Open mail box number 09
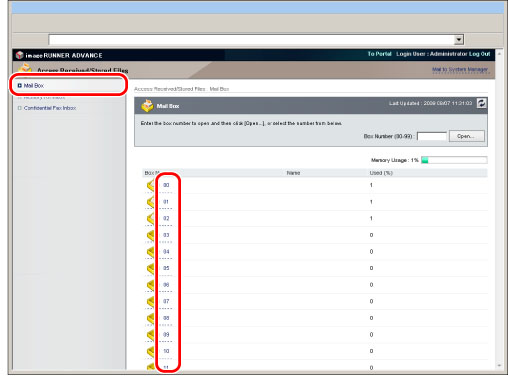This screenshot has height=382, width=508. (166, 335)
